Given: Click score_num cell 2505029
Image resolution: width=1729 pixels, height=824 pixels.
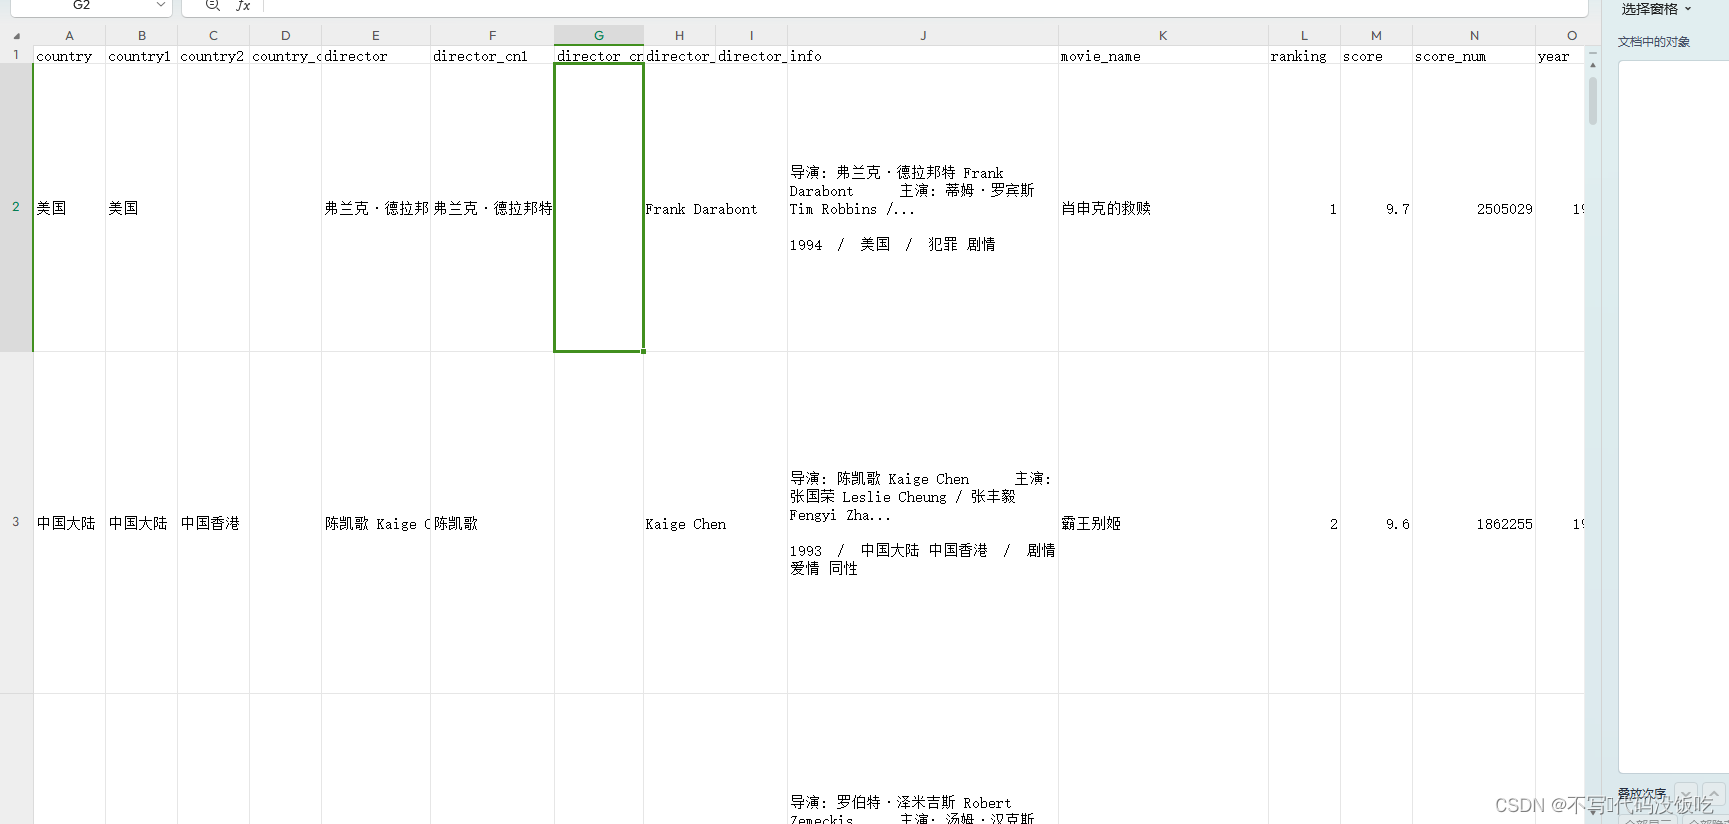Looking at the screenshot, I should 1474,208.
